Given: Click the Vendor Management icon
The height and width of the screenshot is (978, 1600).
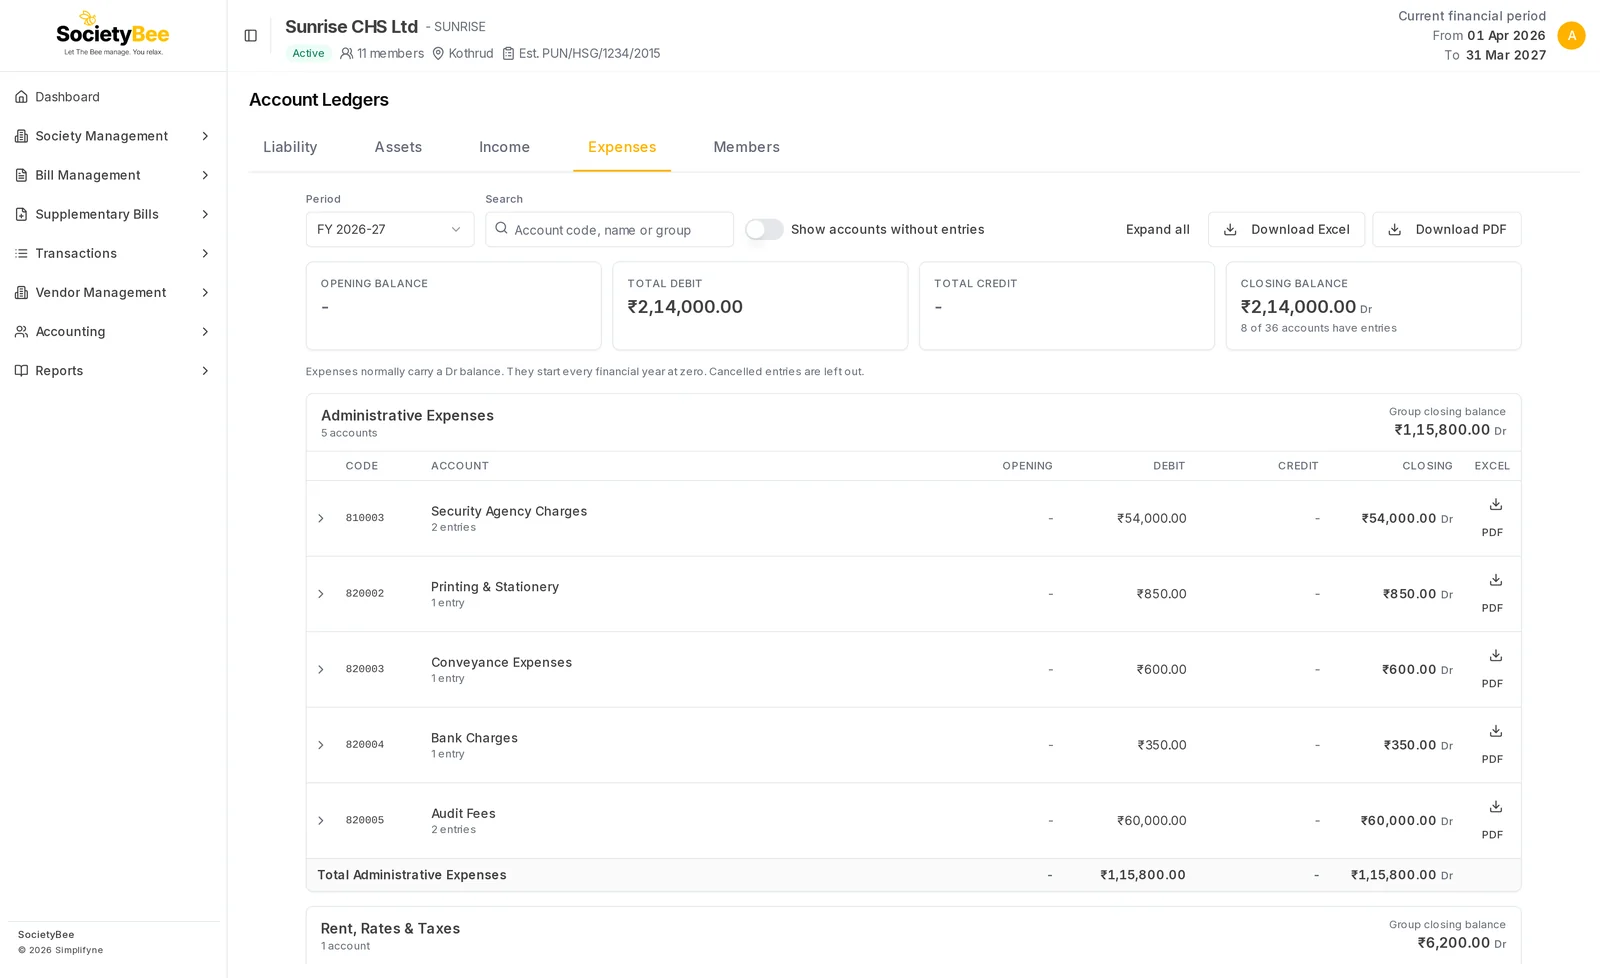Looking at the screenshot, I should [21, 292].
